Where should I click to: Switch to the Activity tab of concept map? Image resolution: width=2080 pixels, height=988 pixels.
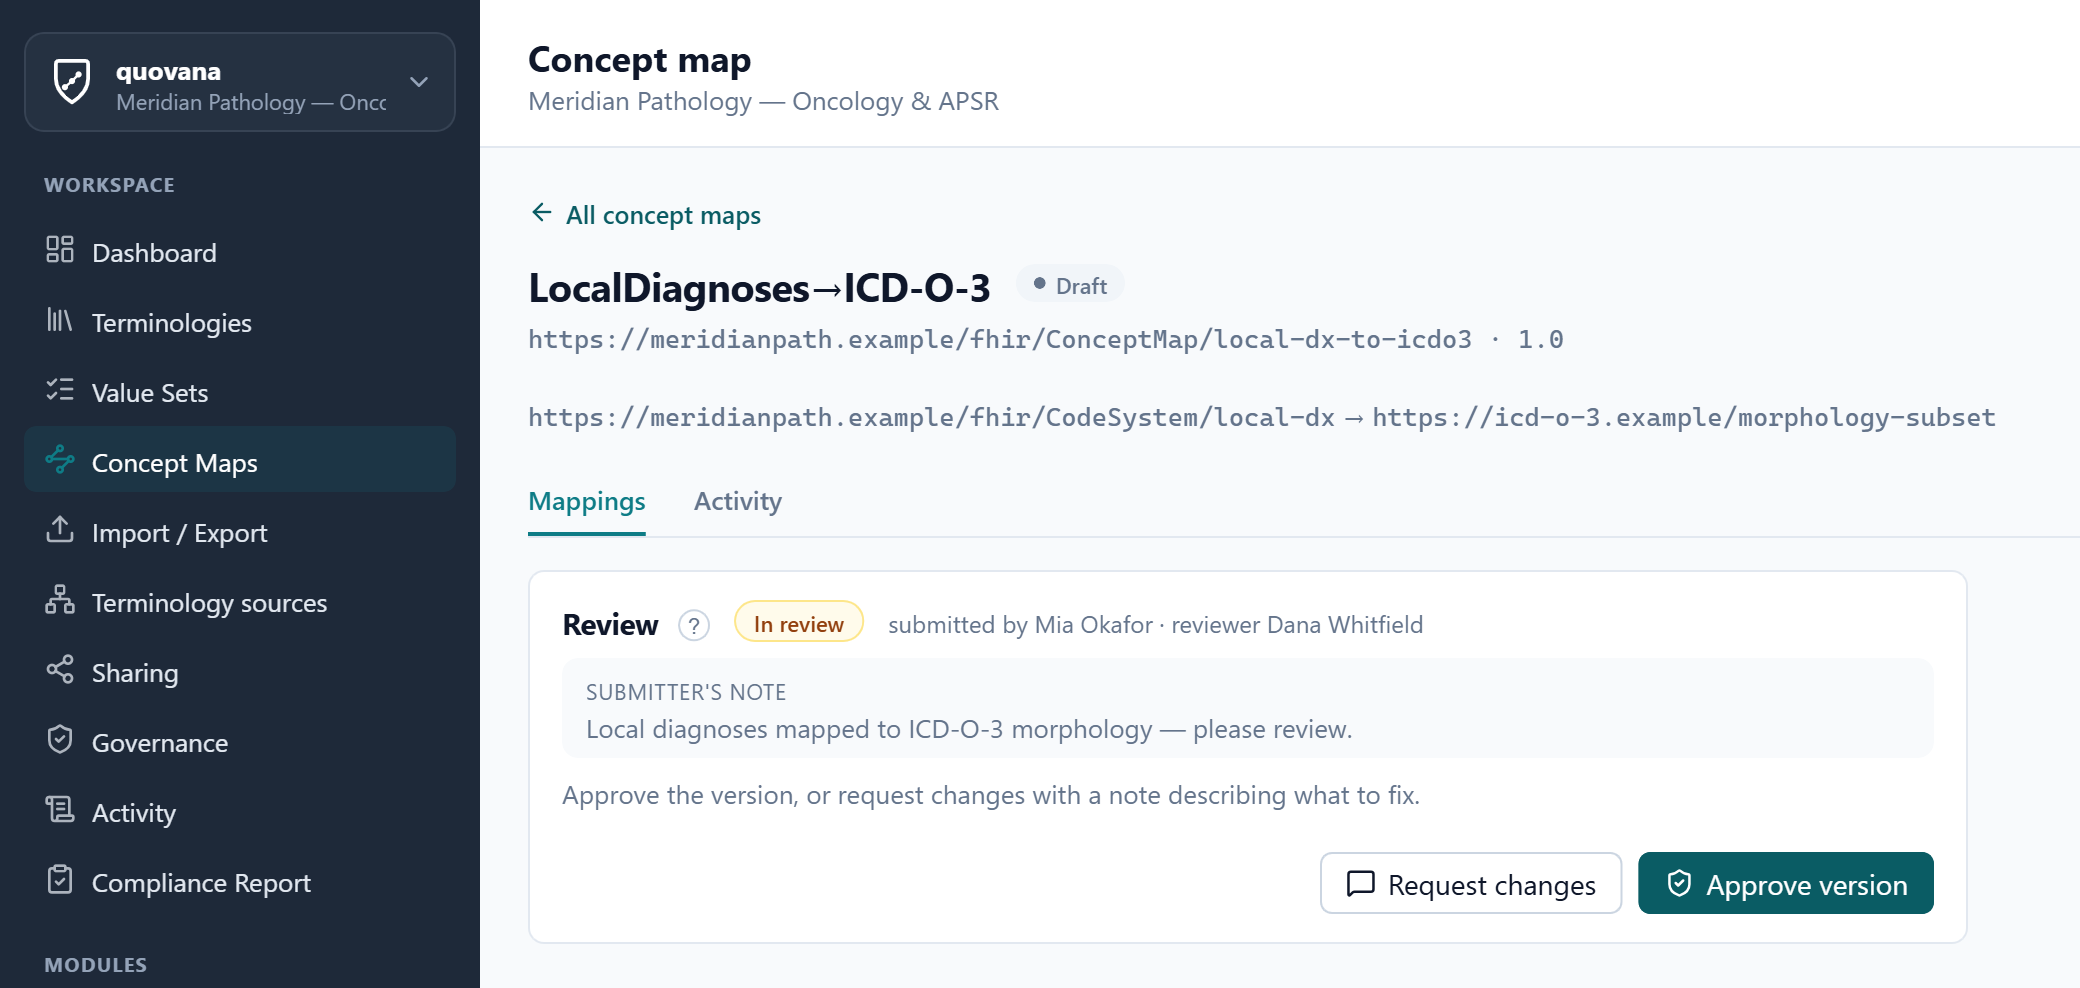(738, 502)
